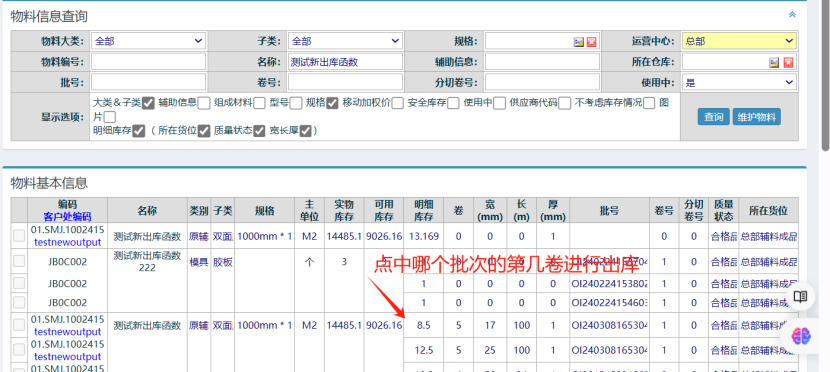
Task: Clear the 规格 field with red icon
Action: click(x=591, y=42)
